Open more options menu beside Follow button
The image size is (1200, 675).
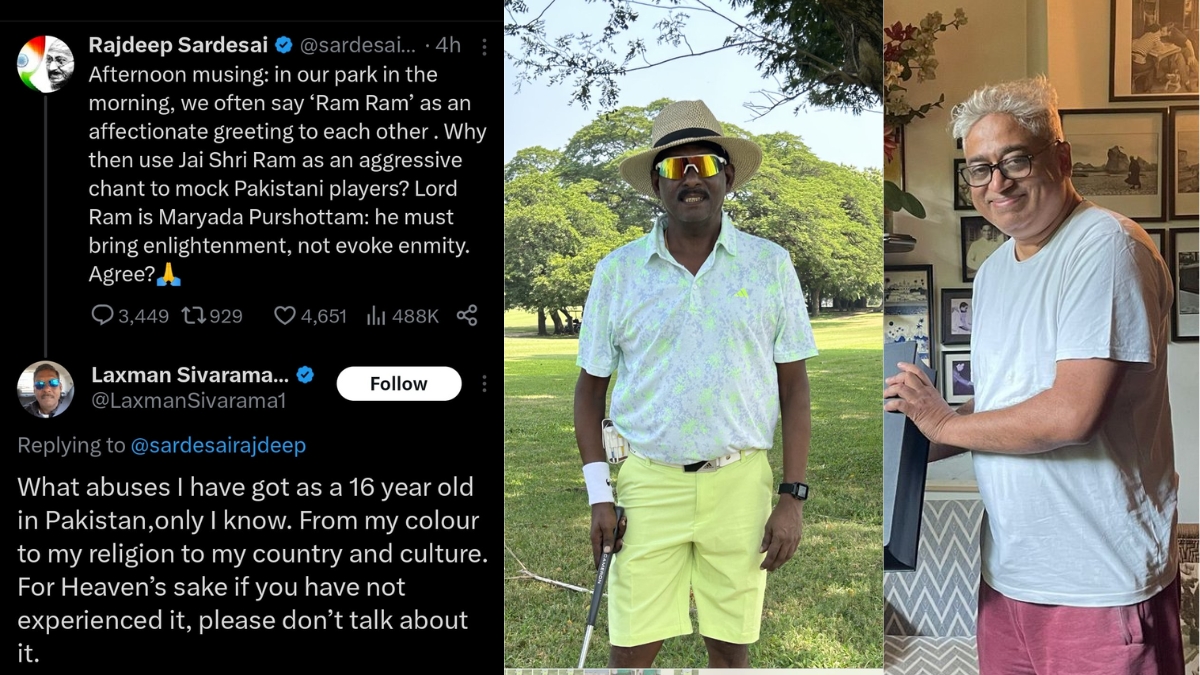(484, 384)
